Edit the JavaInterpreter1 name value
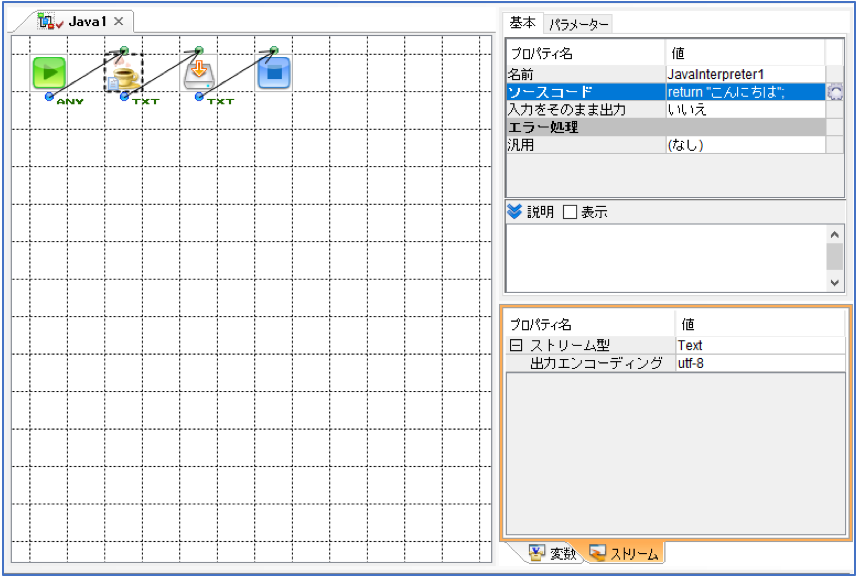This screenshot has height=577, width=857. tap(745, 74)
